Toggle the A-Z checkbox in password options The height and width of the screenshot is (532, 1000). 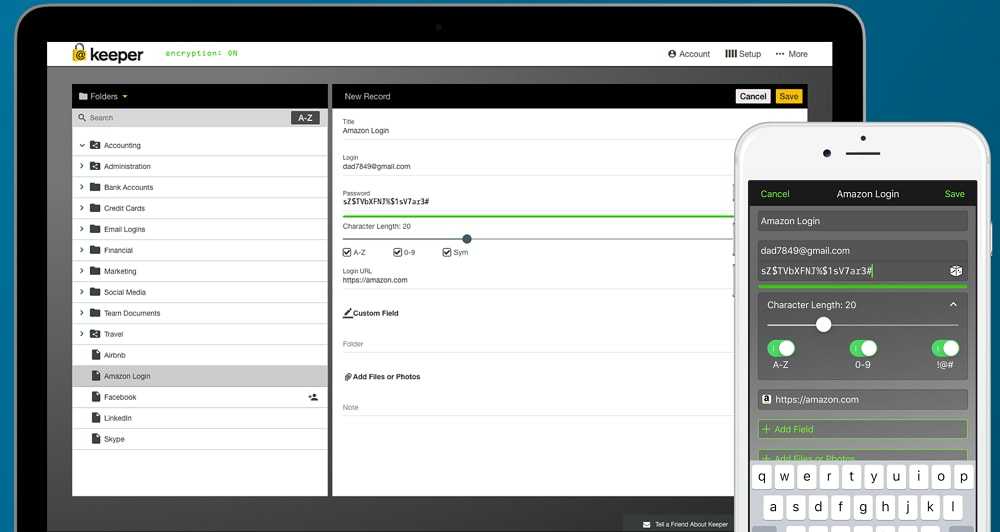[x=347, y=253]
